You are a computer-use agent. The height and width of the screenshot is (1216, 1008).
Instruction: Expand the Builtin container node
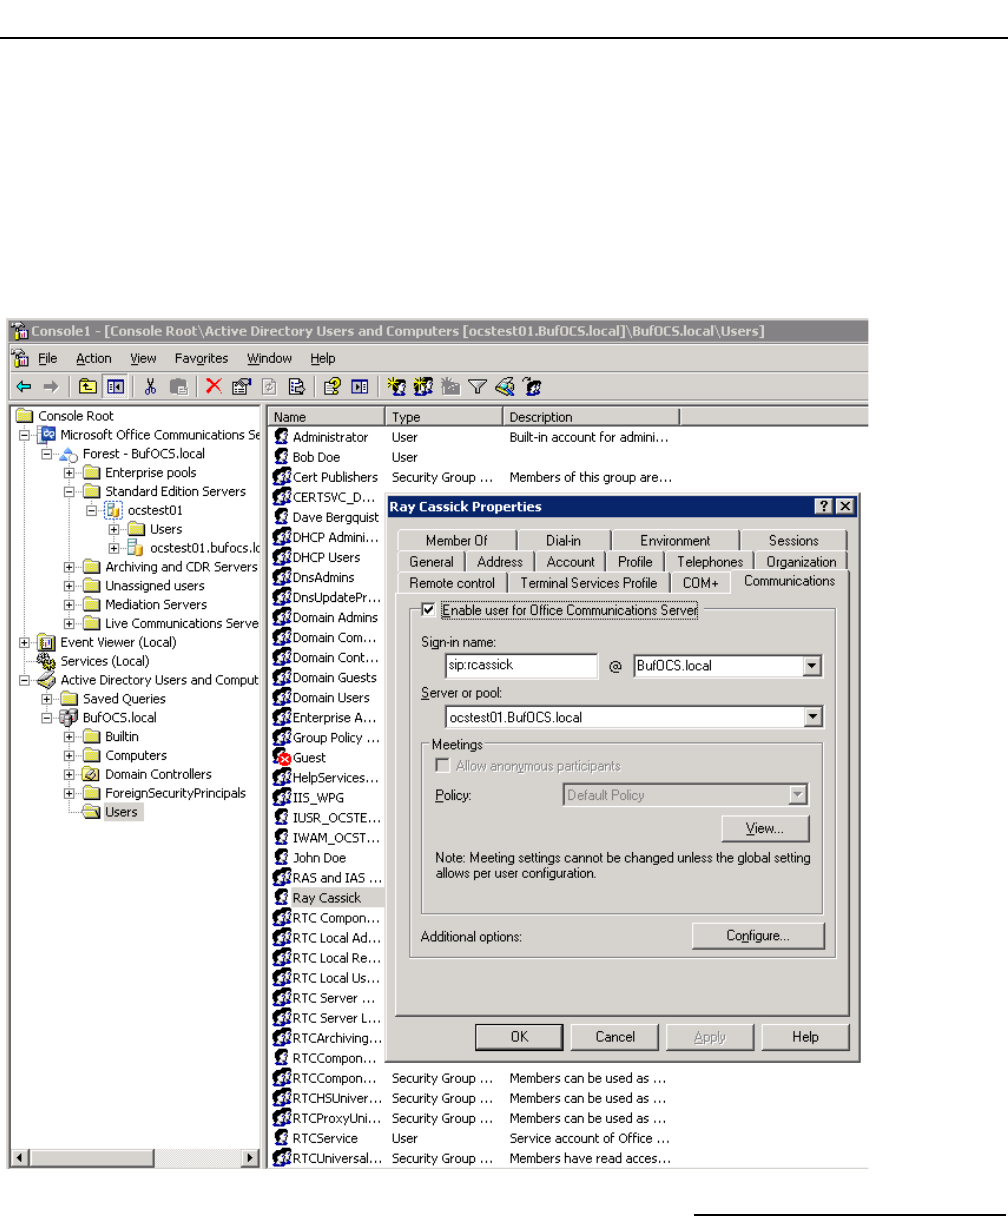(69, 737)
